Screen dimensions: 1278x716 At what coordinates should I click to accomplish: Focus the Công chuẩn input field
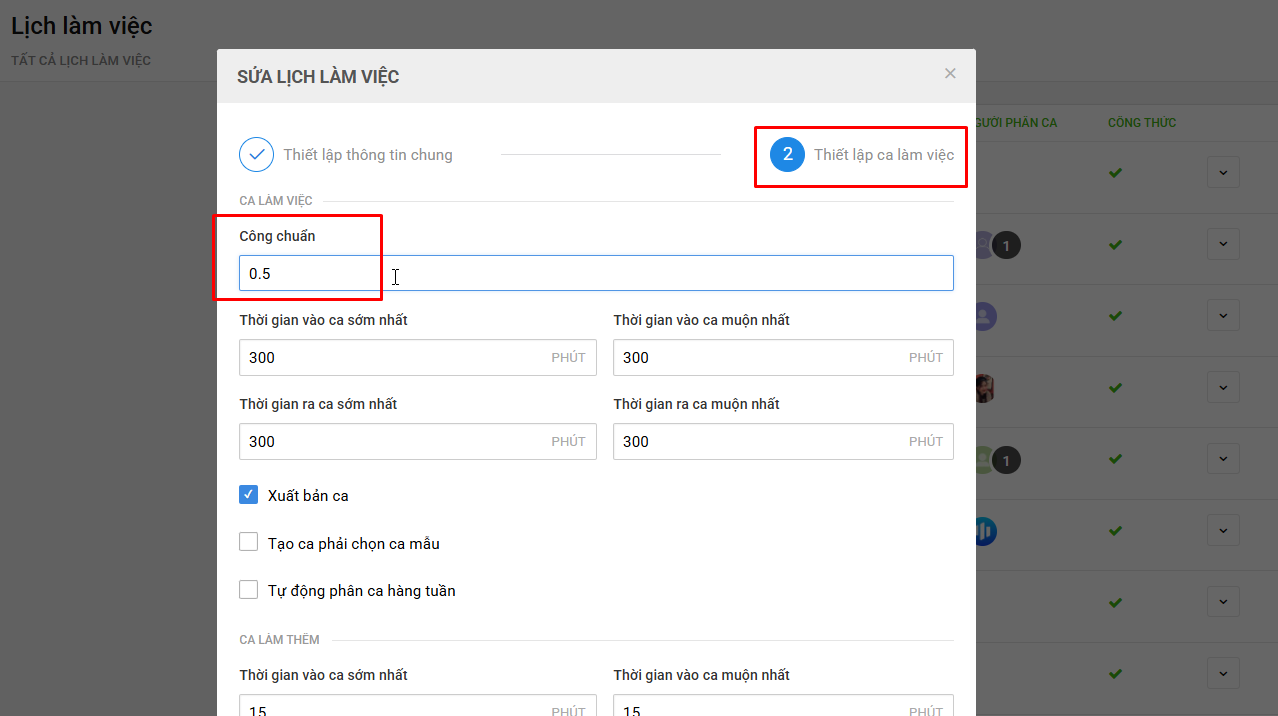click(x=596, y=273)
